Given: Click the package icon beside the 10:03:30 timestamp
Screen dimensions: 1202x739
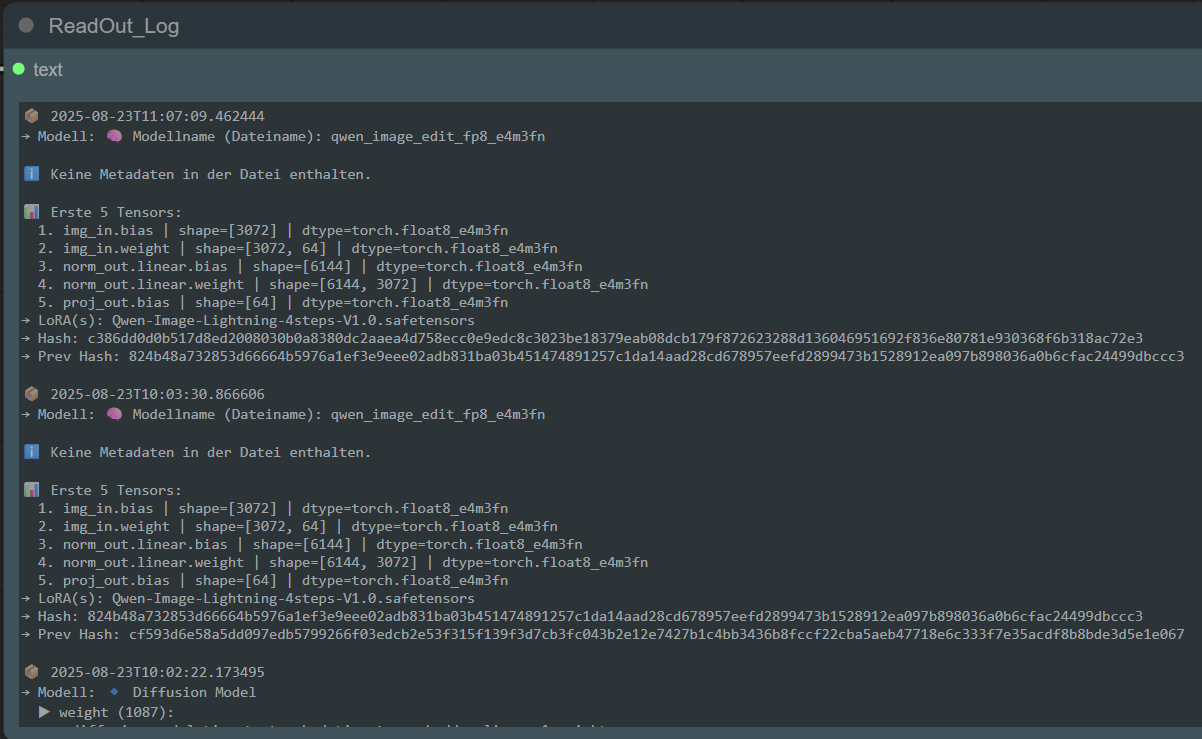Looking at the screenshot, I should coord(30,393).
